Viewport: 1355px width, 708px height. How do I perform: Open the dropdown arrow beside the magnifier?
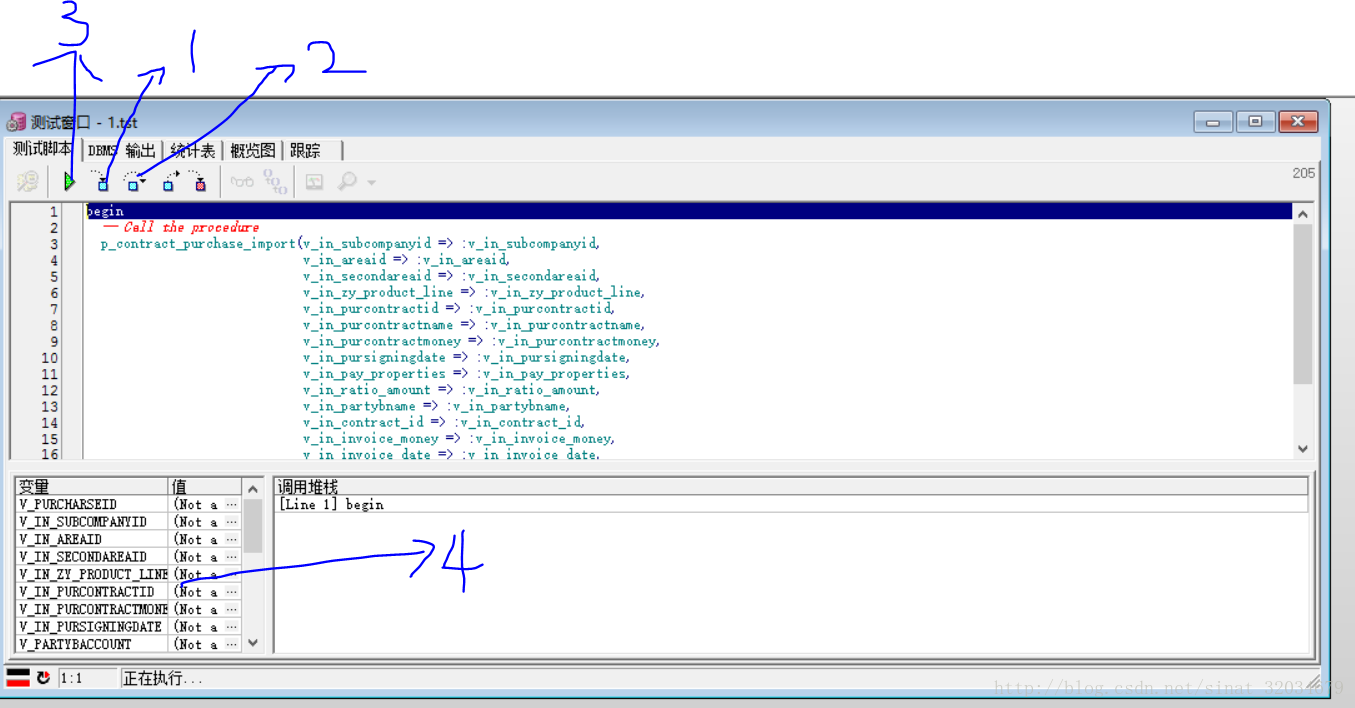371,183
